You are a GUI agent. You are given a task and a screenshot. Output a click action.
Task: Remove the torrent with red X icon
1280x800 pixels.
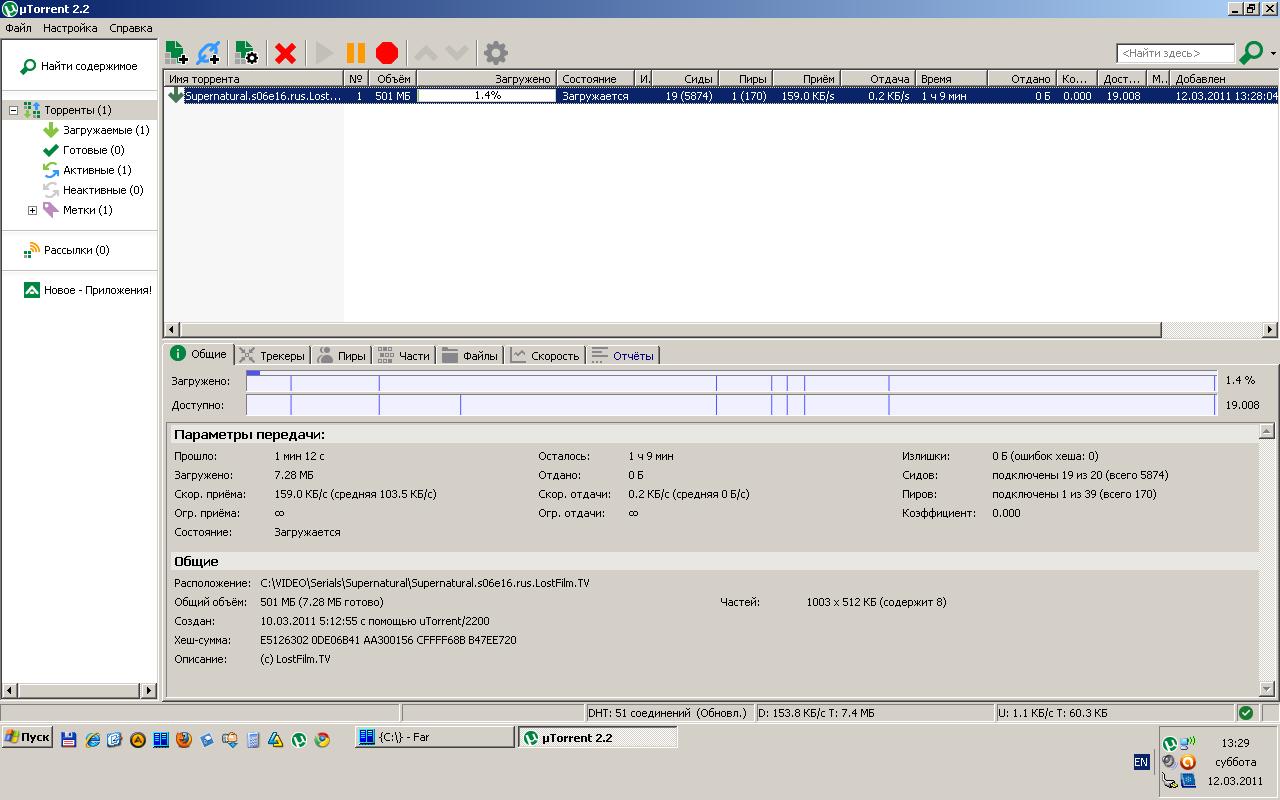(x=285, y=52)
